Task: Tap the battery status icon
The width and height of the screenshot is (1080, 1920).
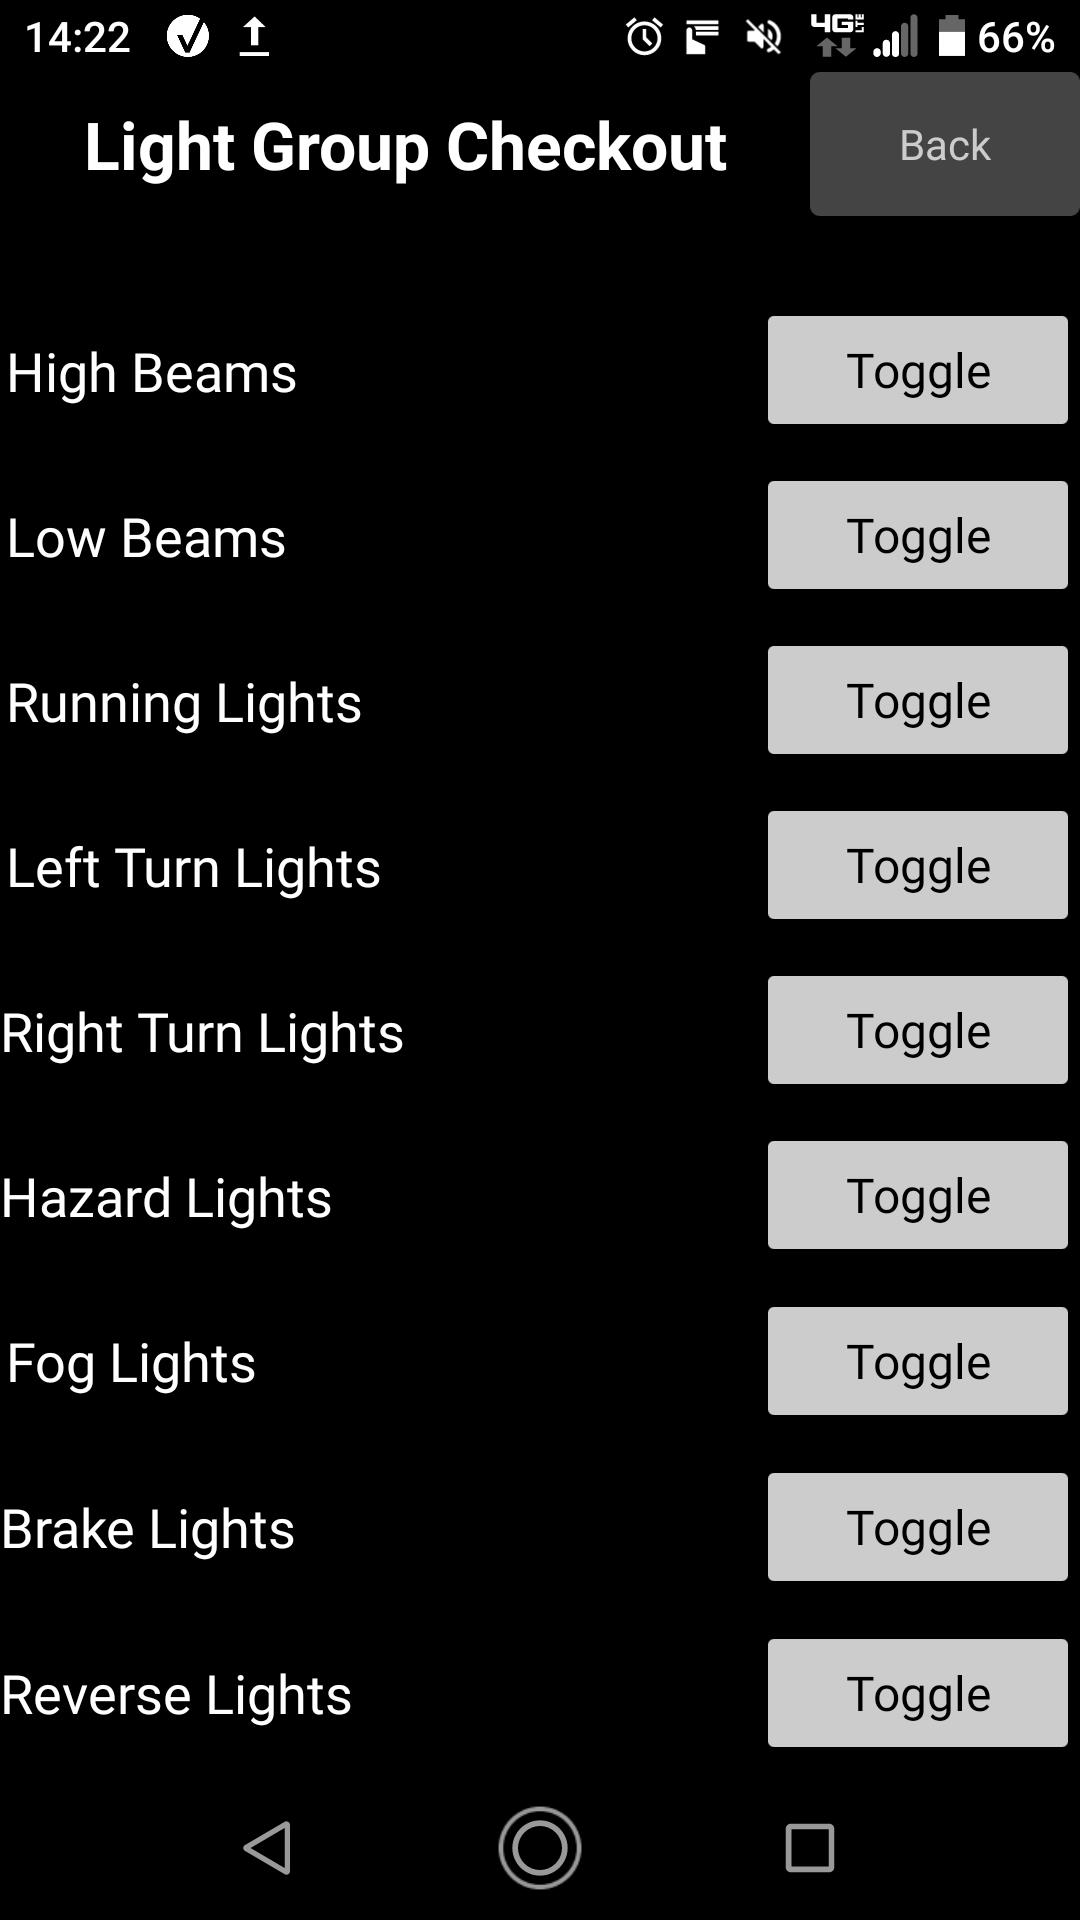Action: pyautogui.click(x=951, y=37)
